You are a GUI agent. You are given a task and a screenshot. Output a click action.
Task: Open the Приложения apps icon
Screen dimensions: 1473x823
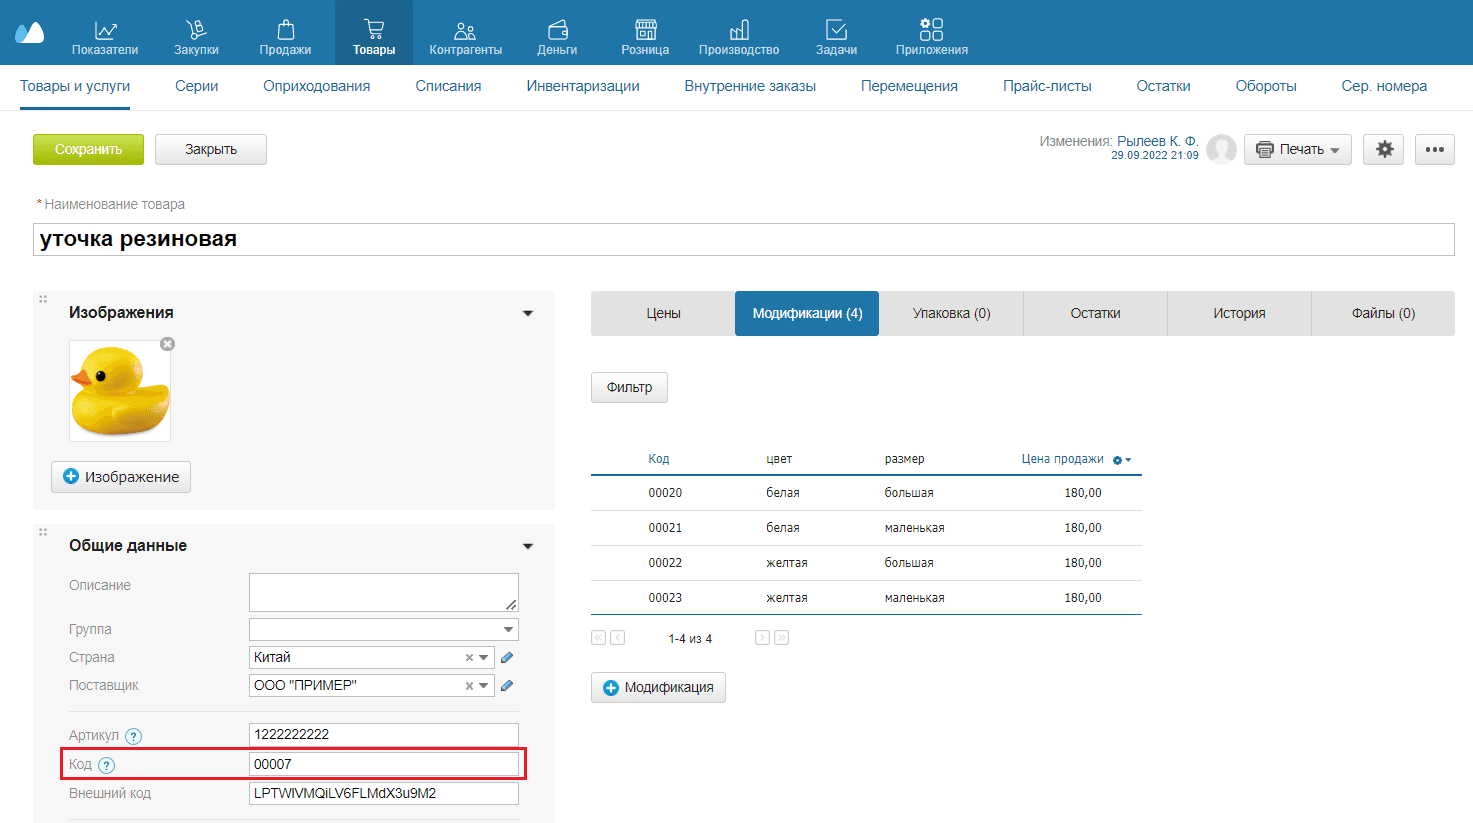[931, 30]
